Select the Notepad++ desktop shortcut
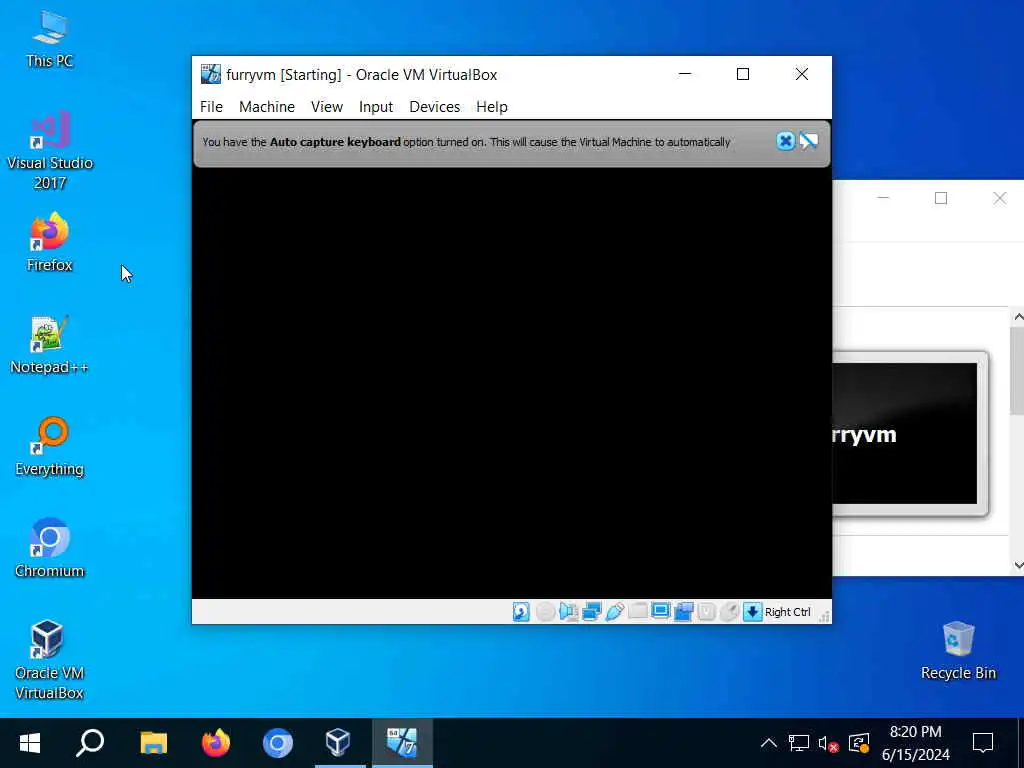Viewport: 1024px width, 768px height. 50,345
